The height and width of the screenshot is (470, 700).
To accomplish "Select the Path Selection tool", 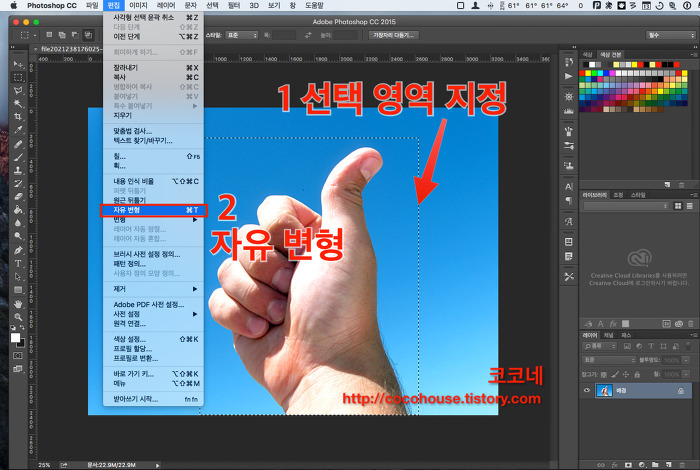I will point(18,276).
